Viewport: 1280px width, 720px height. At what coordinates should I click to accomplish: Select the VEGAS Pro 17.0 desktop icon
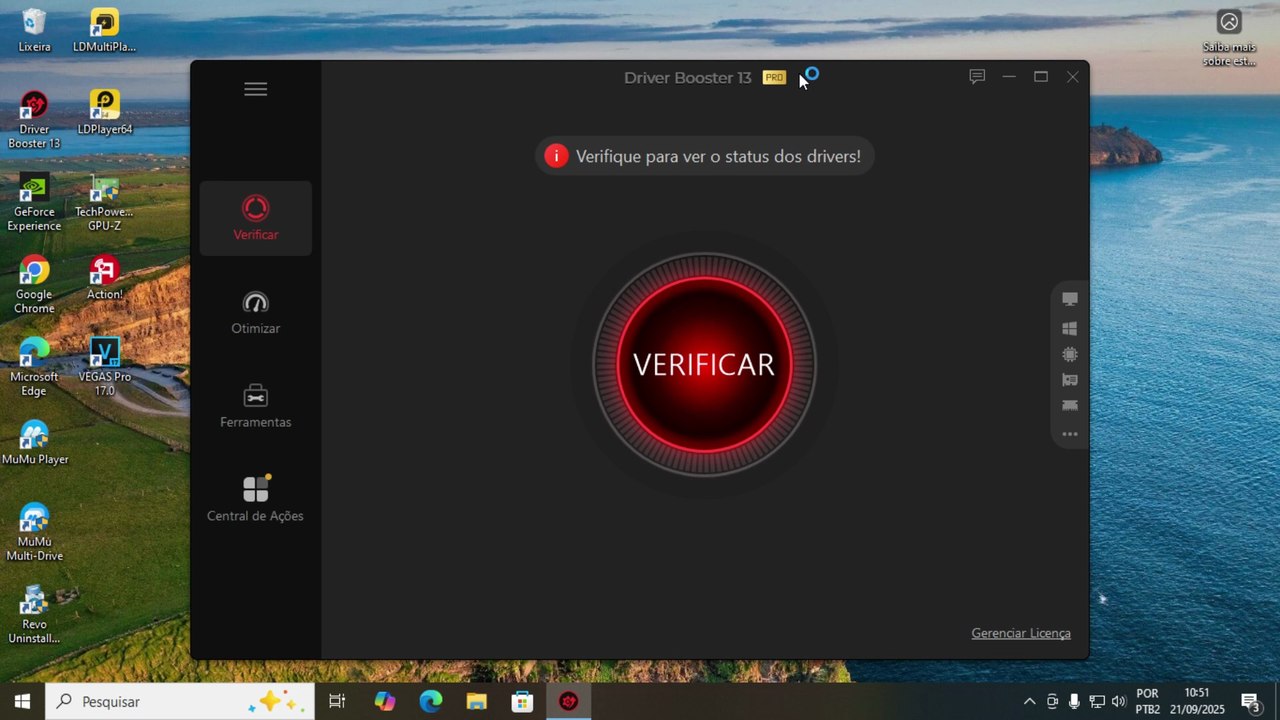tap(104, 367)
